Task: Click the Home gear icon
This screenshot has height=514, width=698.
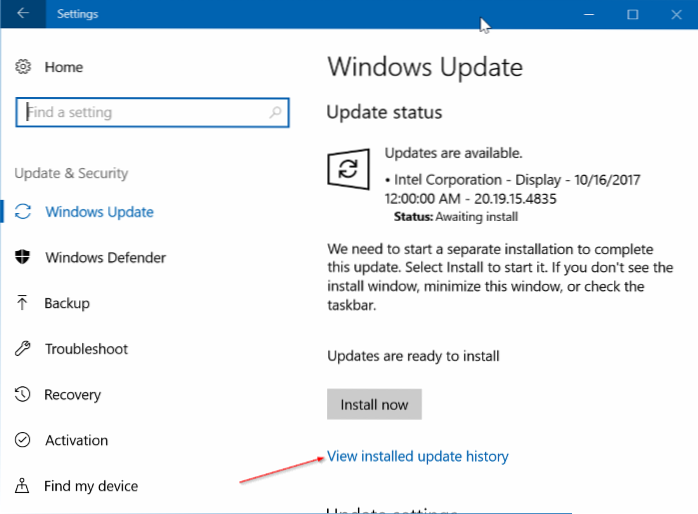Action: 23,67
